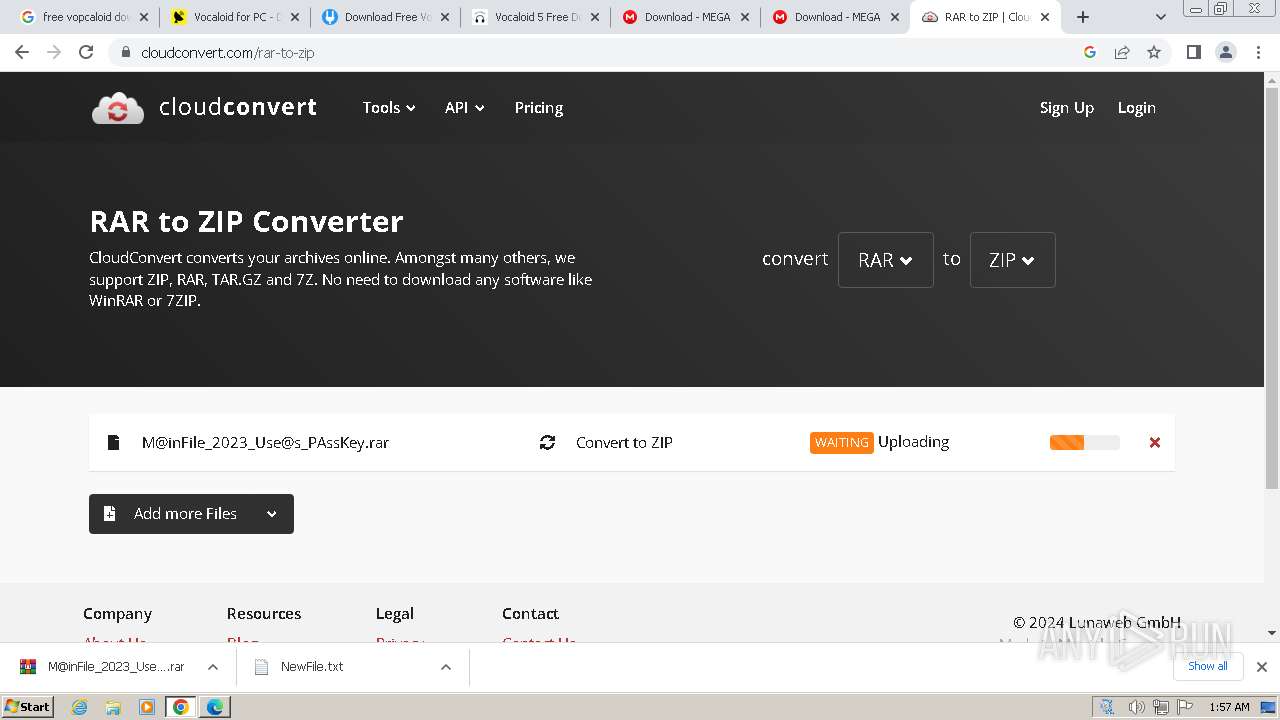Open the RAR source format dropdown
Viewport: 1280px width, 720px height.
(885, 260)
